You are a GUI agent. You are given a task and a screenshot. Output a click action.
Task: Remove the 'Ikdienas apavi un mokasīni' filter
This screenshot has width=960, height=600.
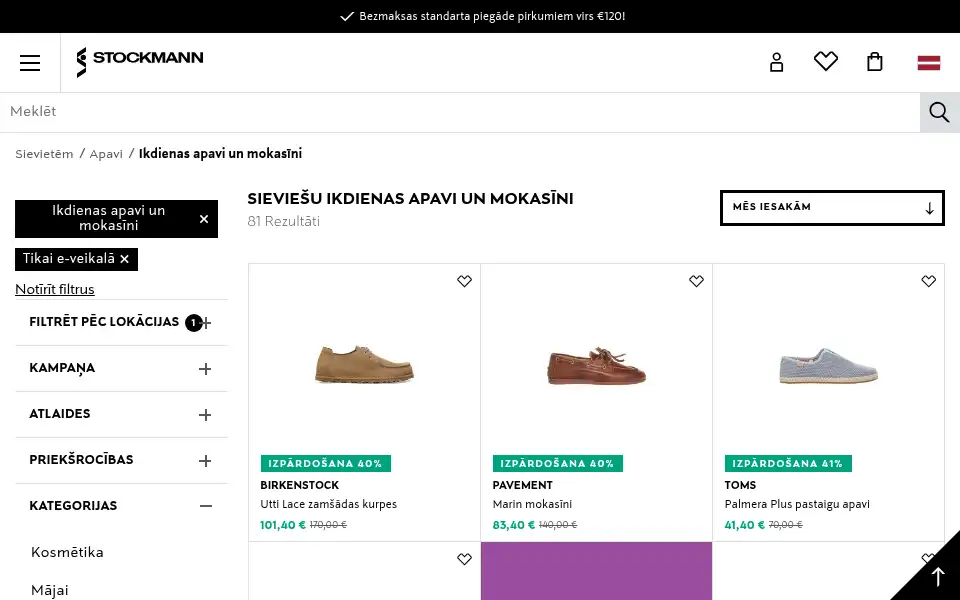[x=204, y=219]
